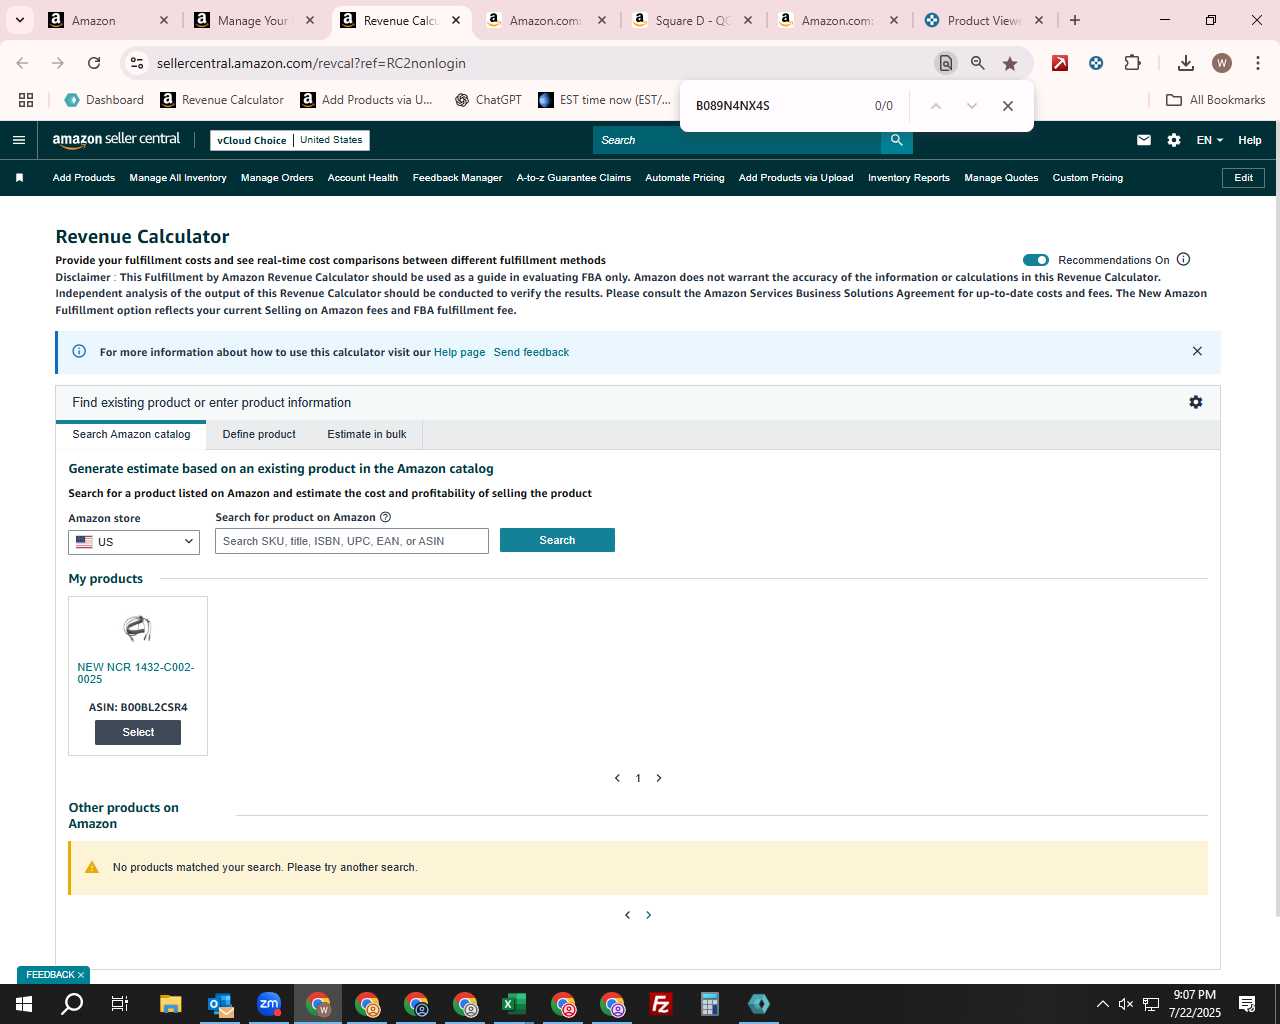
Task: Click the NEW NCR product thumbnail image
Action: coord(138,628)
